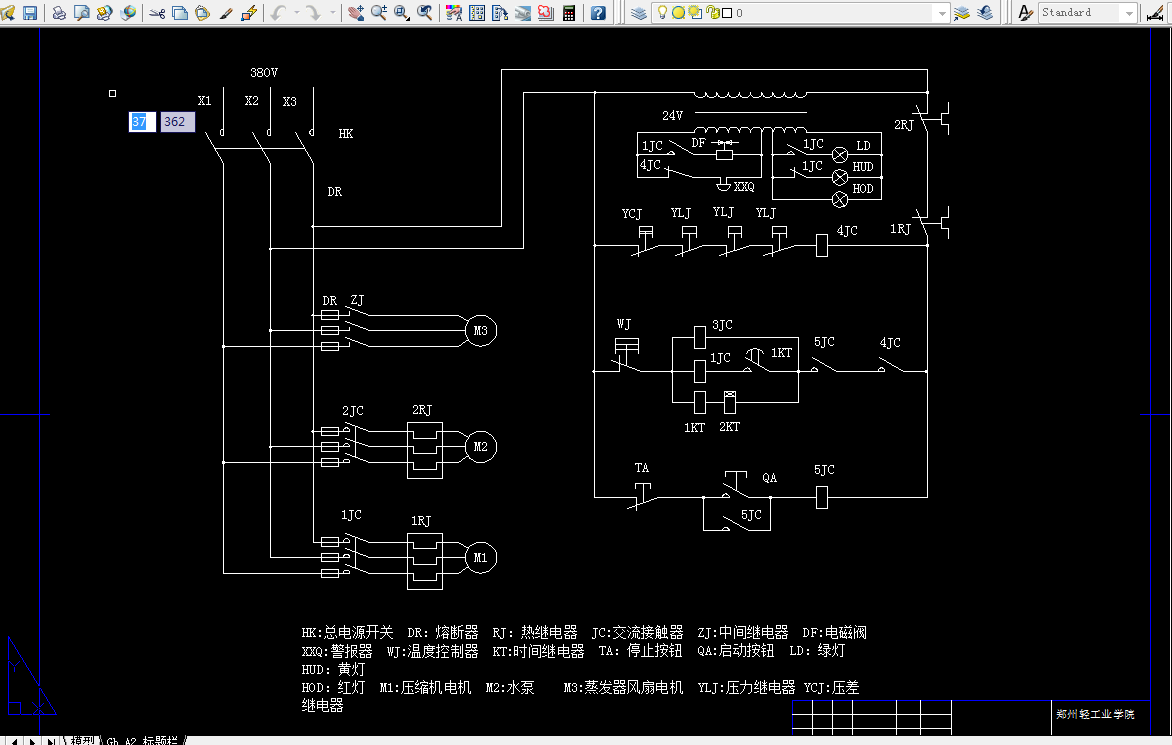
Task: Click the 24V transformer label
Action: coord(672,115)
